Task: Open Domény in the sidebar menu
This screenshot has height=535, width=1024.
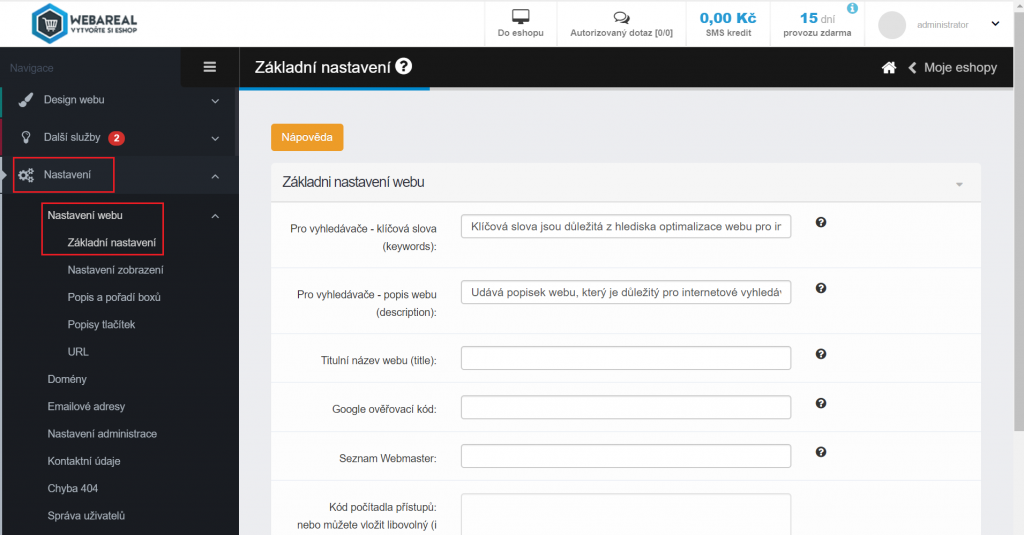Action: click(67, 379)
